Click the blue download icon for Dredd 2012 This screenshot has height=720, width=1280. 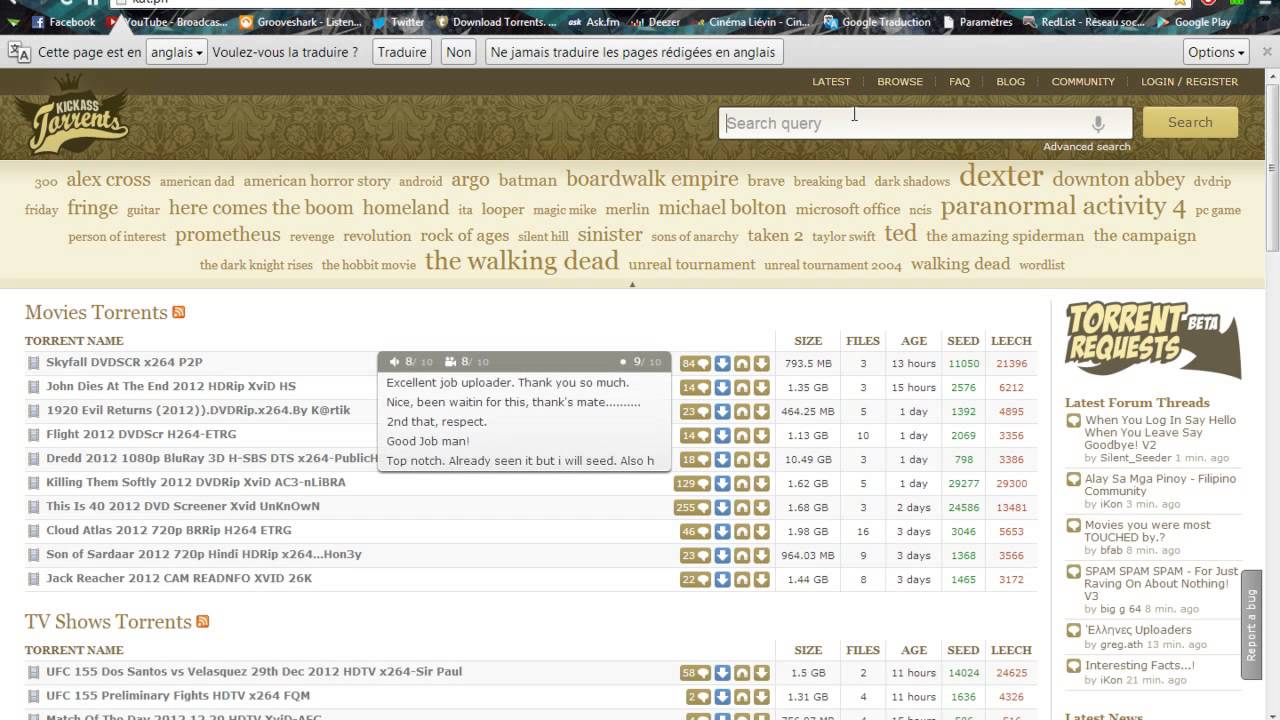(722, 458)
